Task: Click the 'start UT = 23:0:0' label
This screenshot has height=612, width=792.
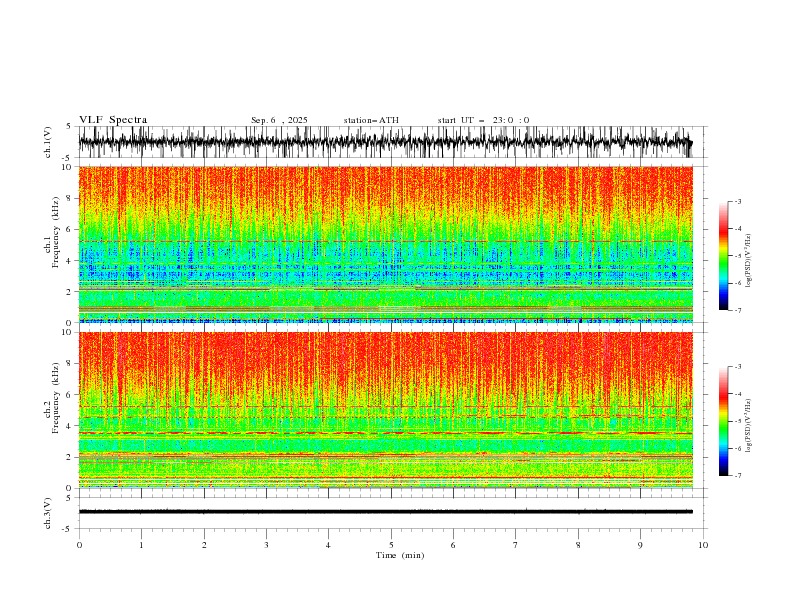Action: point(483,120)
